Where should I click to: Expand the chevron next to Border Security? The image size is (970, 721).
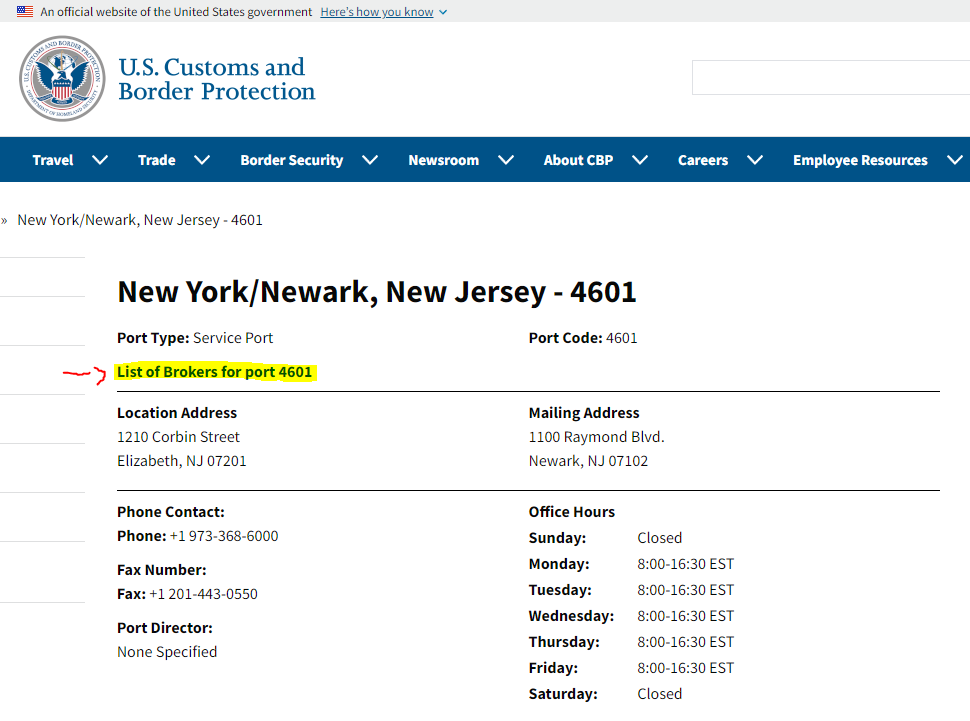click(370, 160)
